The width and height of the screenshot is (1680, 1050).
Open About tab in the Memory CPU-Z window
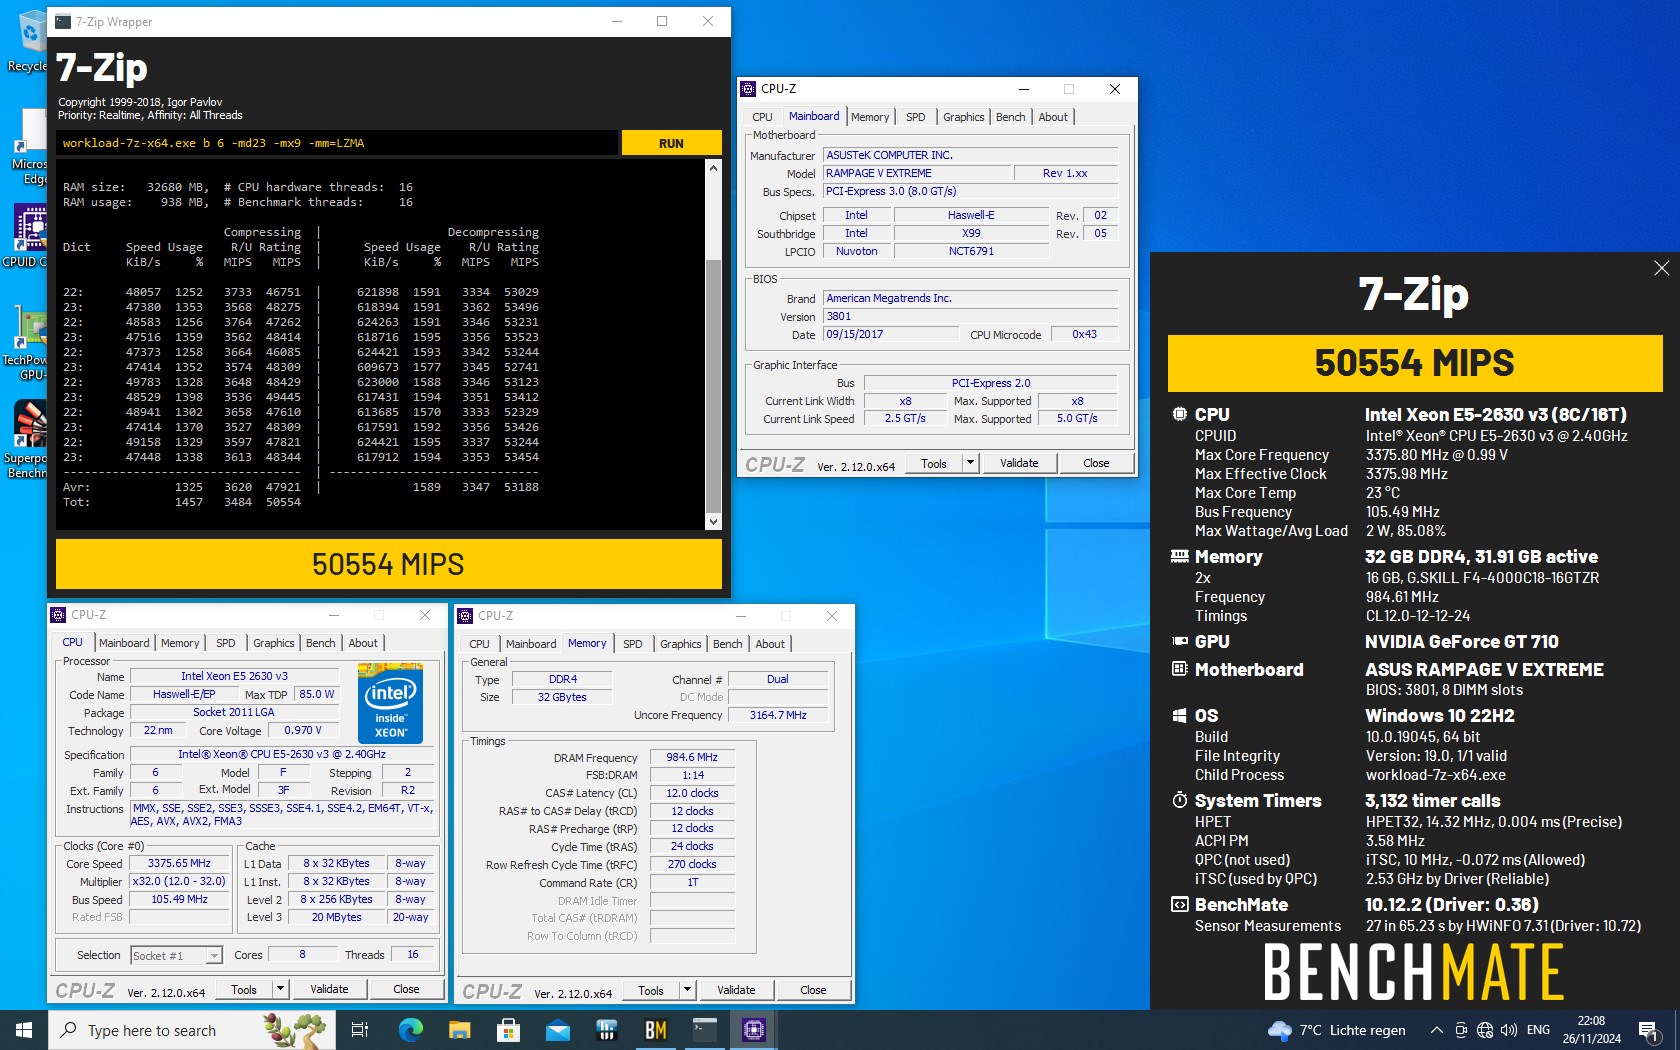[x=769, y=644]
